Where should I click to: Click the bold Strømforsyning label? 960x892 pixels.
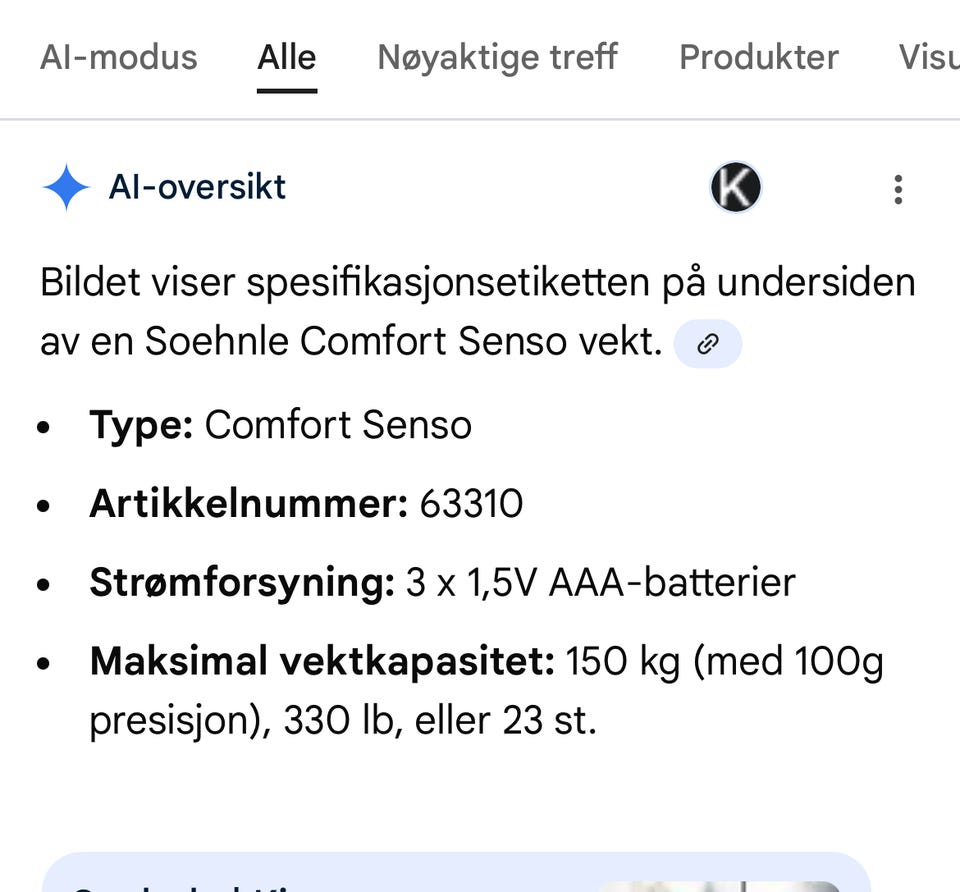(242, 582)
